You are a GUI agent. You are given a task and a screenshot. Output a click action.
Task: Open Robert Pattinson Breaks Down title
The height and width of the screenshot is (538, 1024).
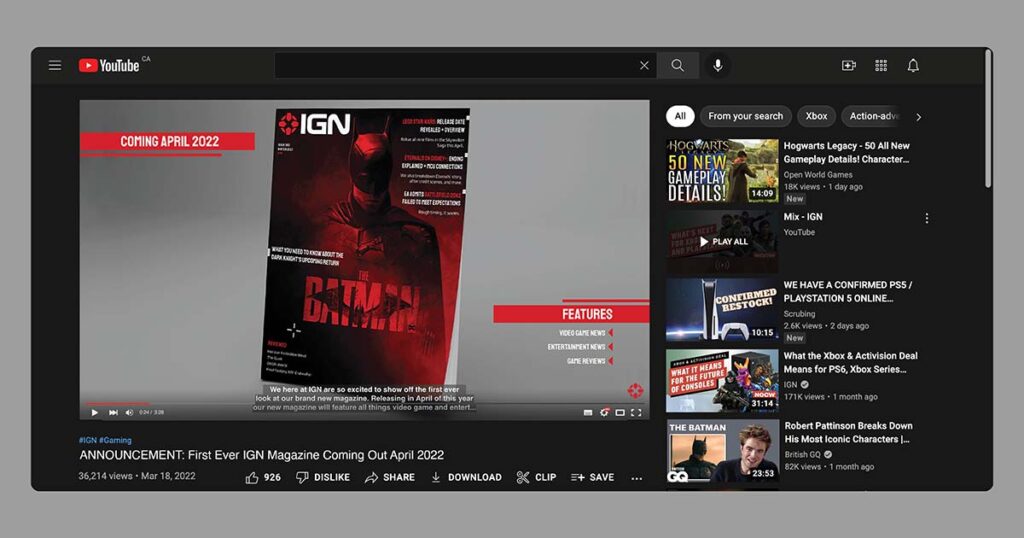(x=848, y=432)
